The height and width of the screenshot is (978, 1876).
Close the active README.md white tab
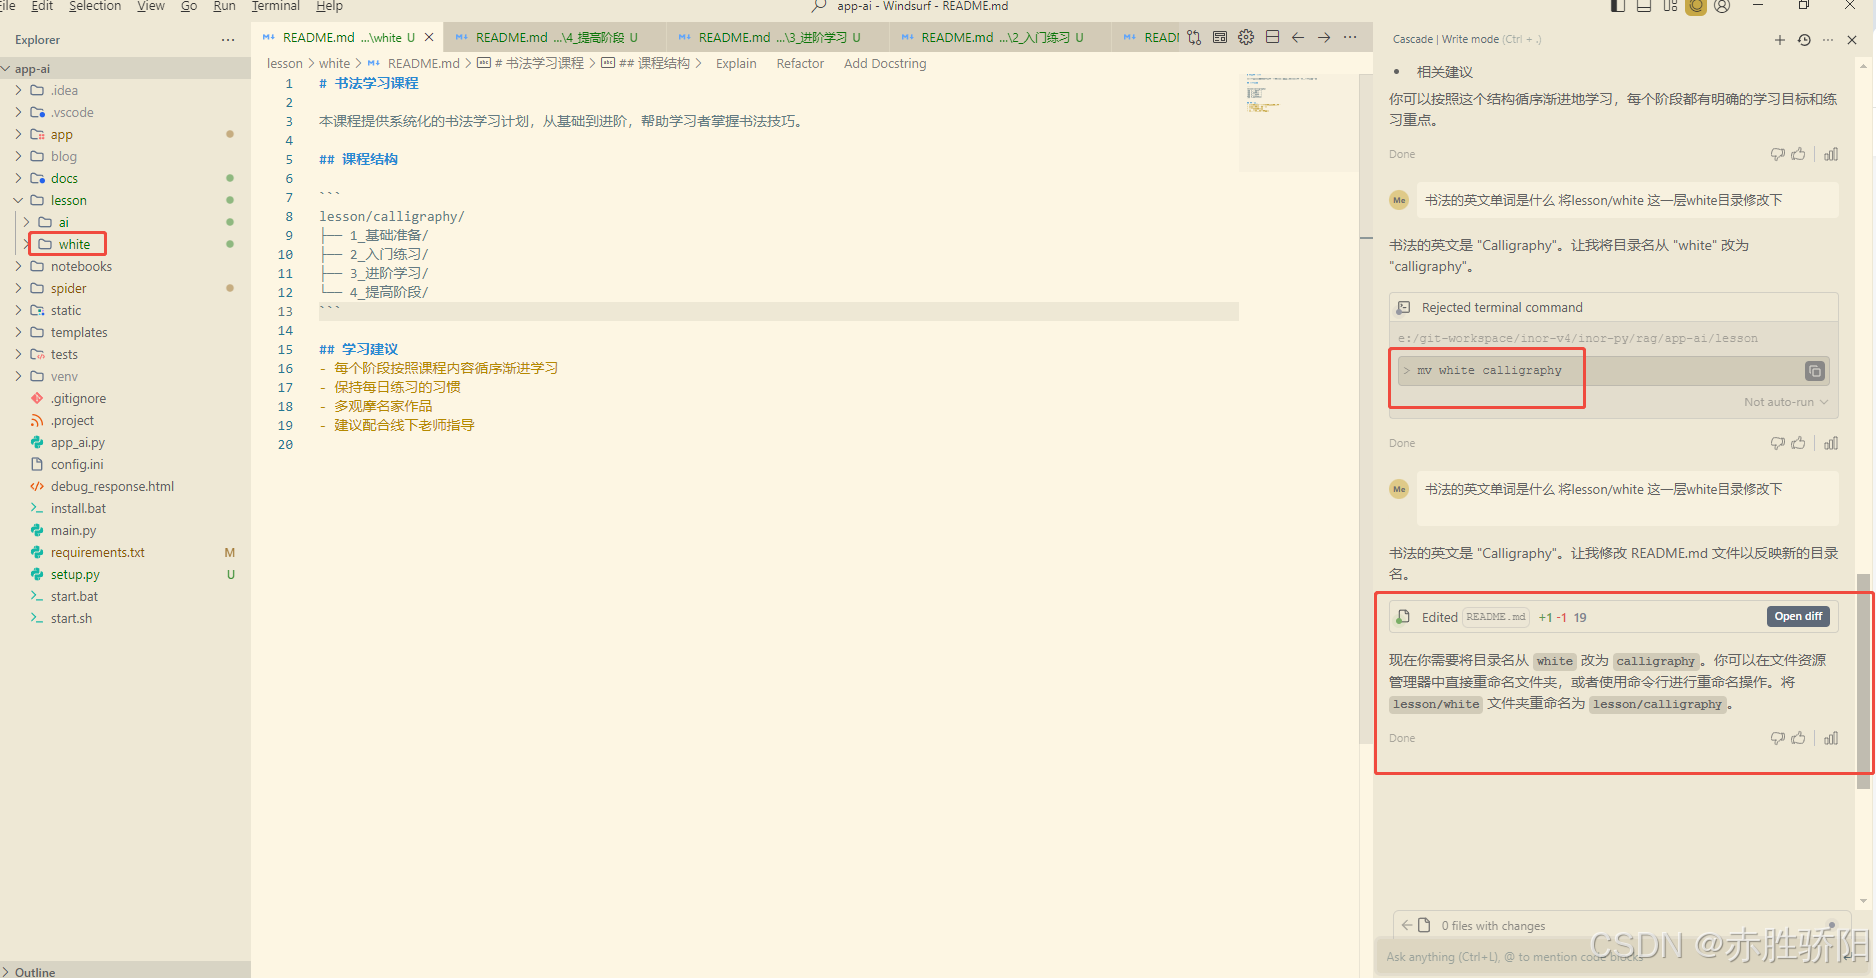[x=429, y=37]
